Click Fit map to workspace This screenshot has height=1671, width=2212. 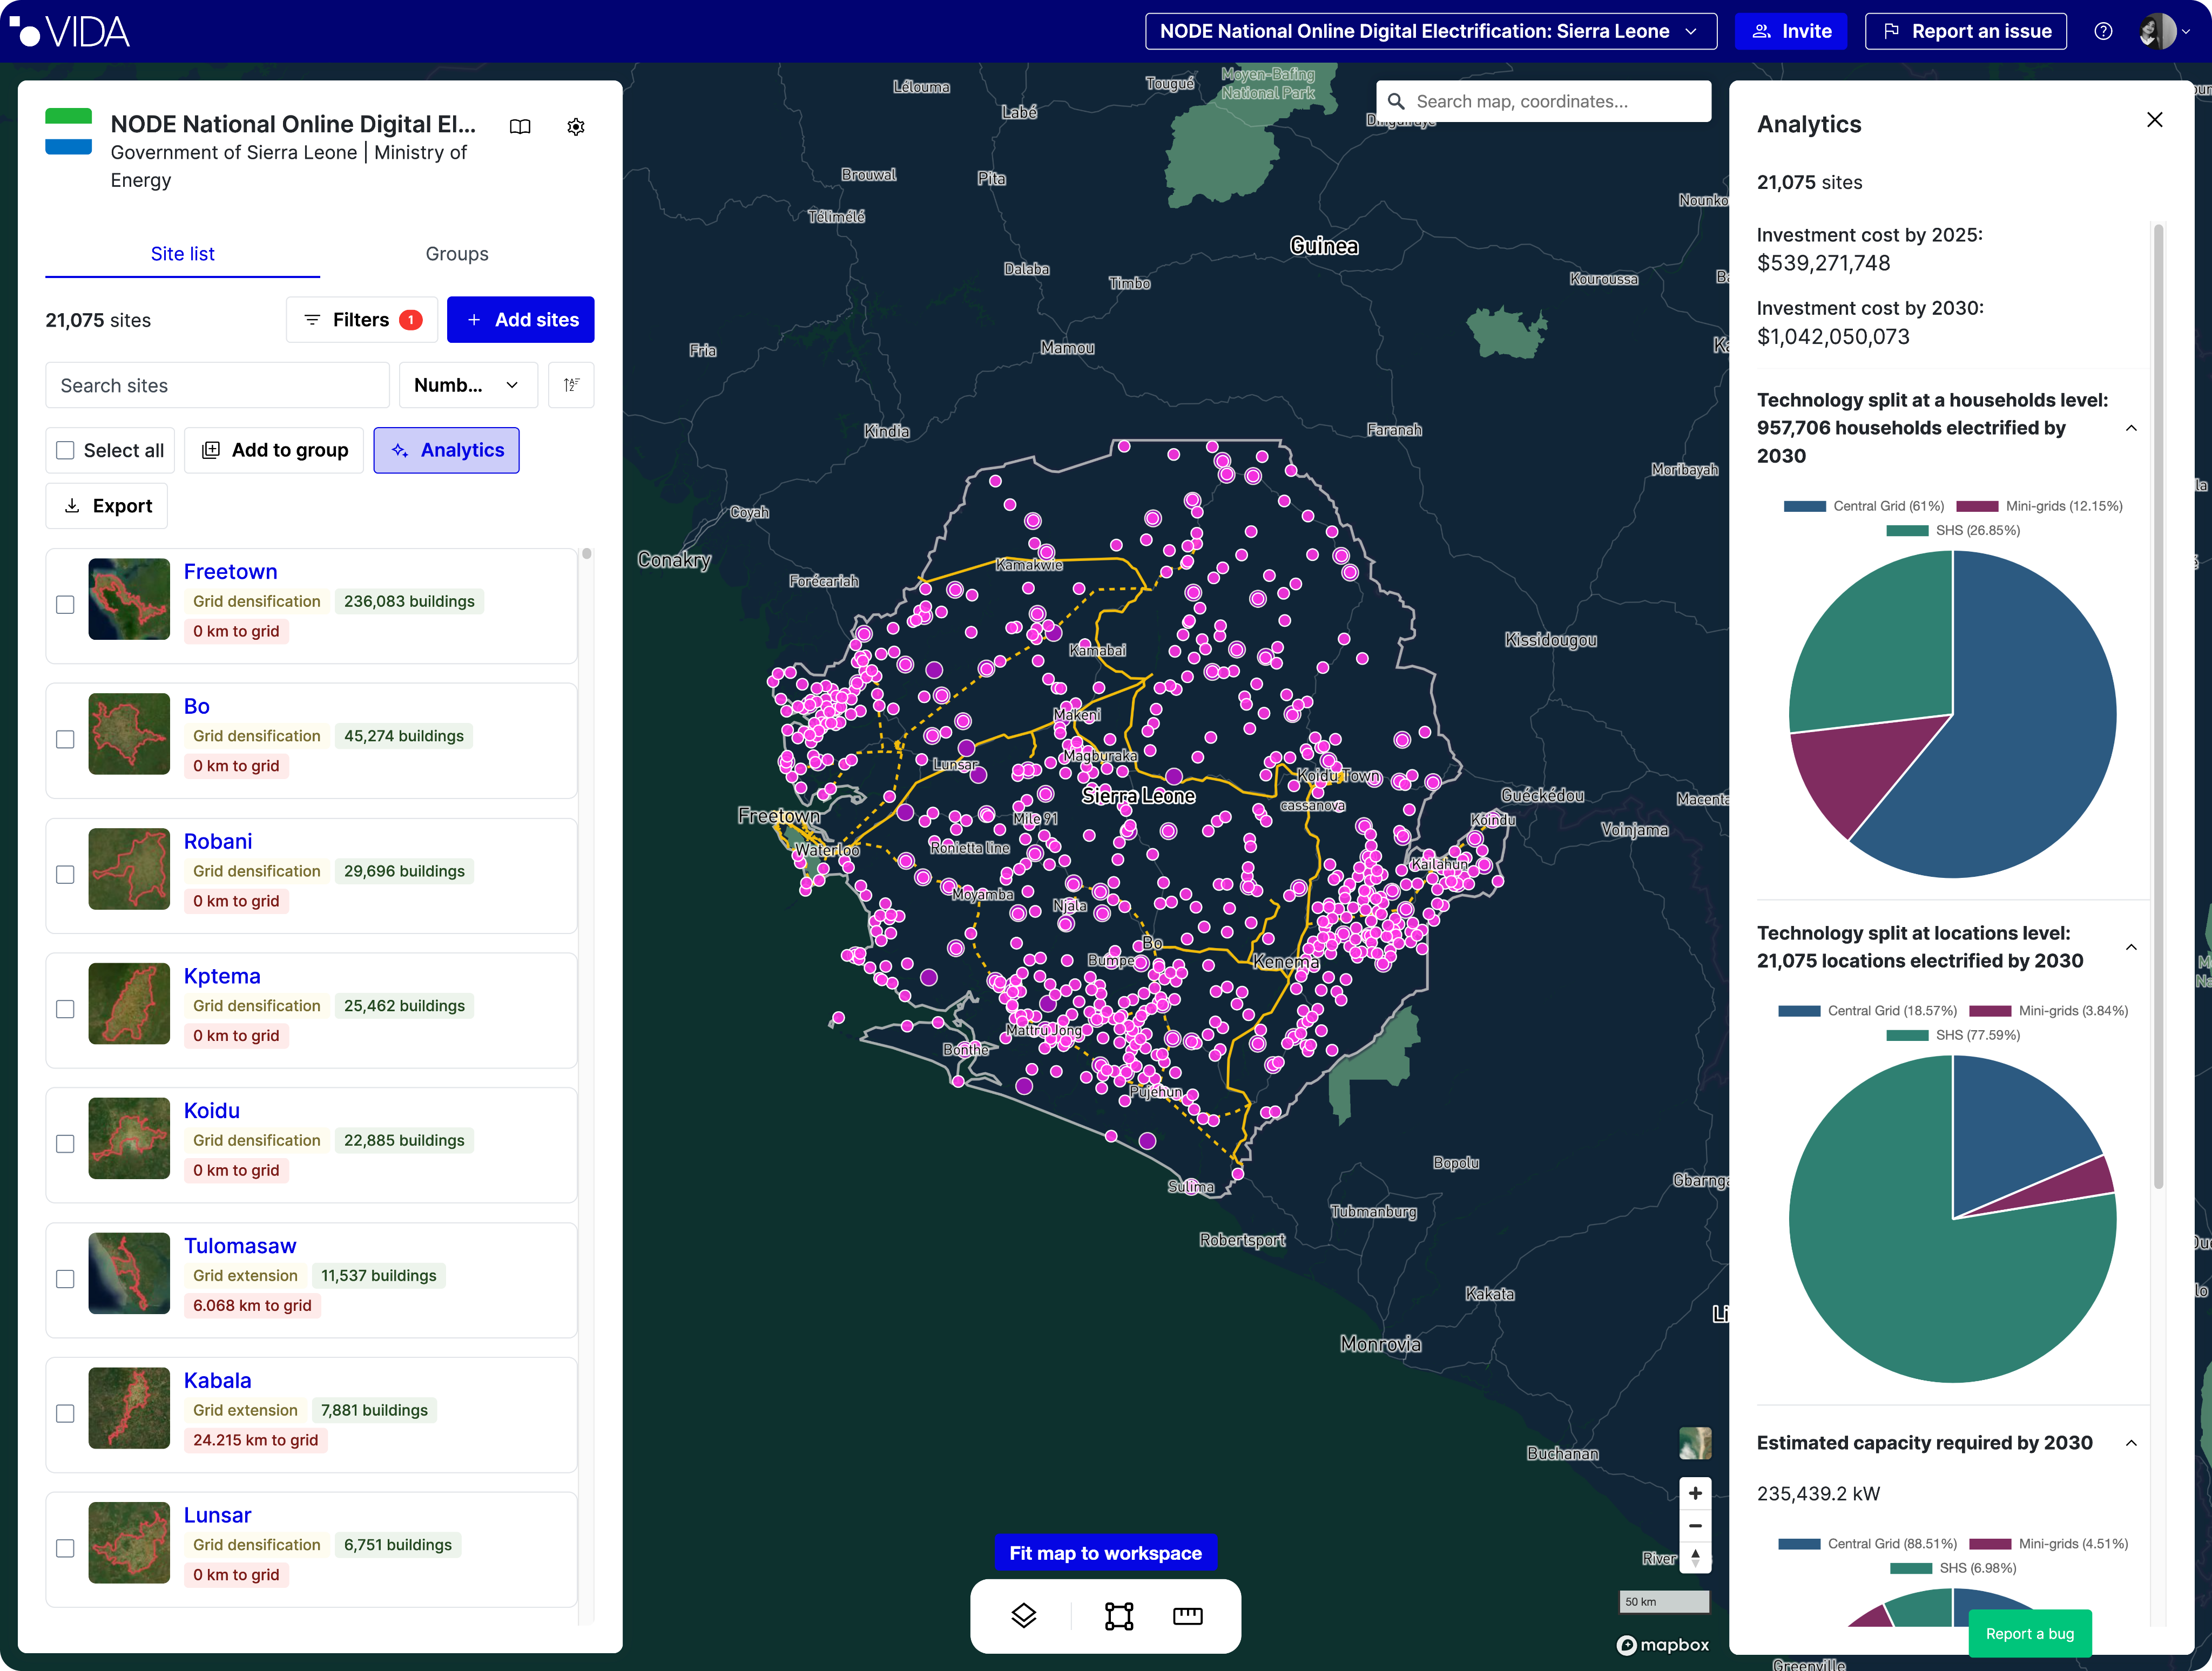click(1105, 1552)
